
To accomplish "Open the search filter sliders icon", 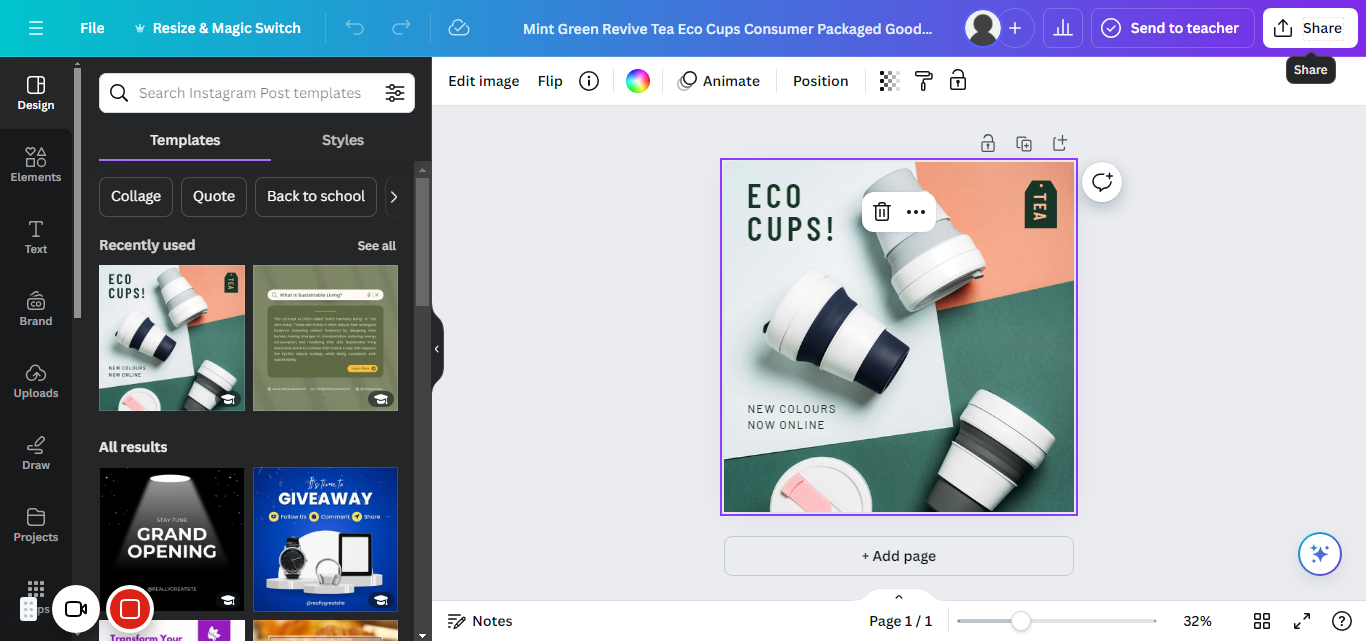I will 395,93.
